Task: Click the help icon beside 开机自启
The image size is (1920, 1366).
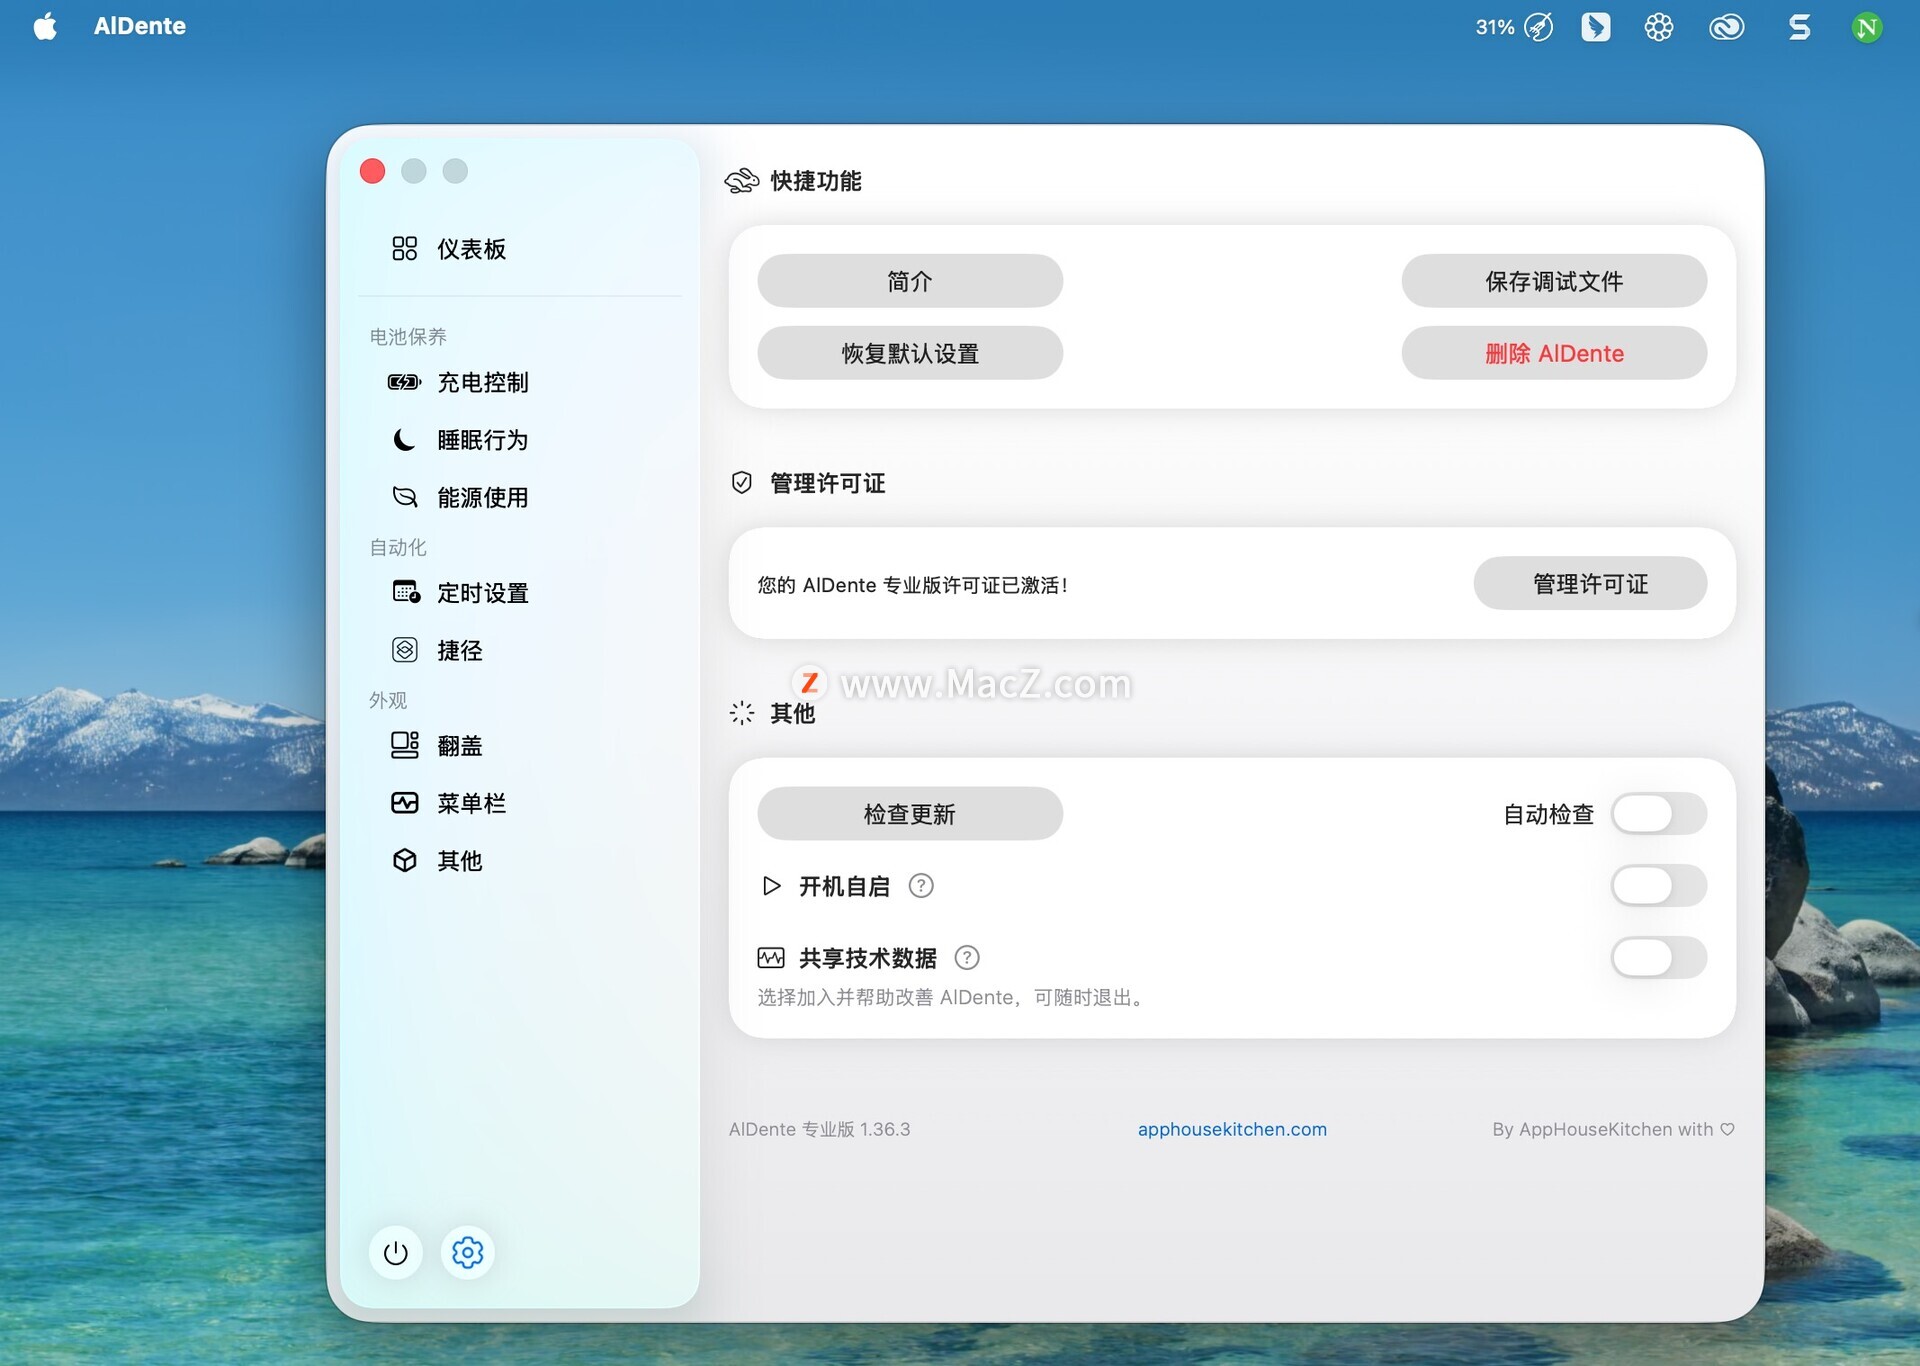Action: click(920, 886)
